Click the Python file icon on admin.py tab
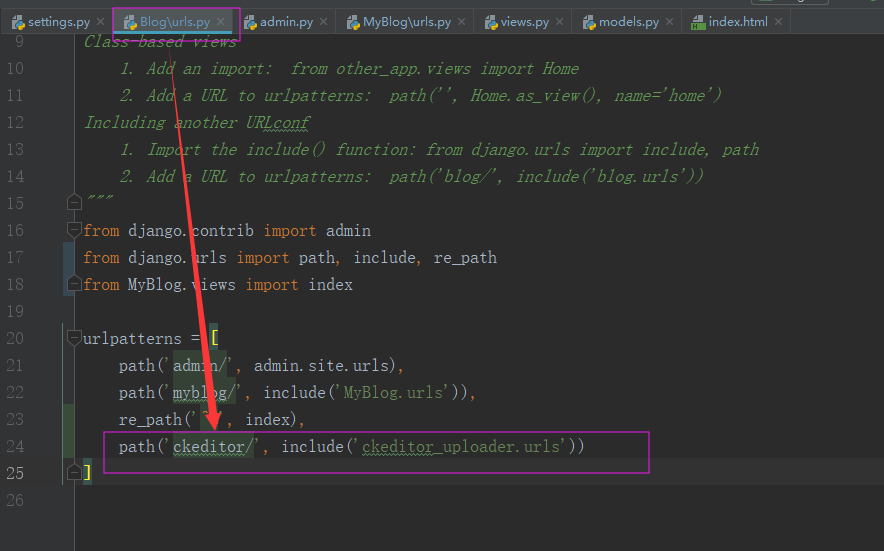 (250, 23)
